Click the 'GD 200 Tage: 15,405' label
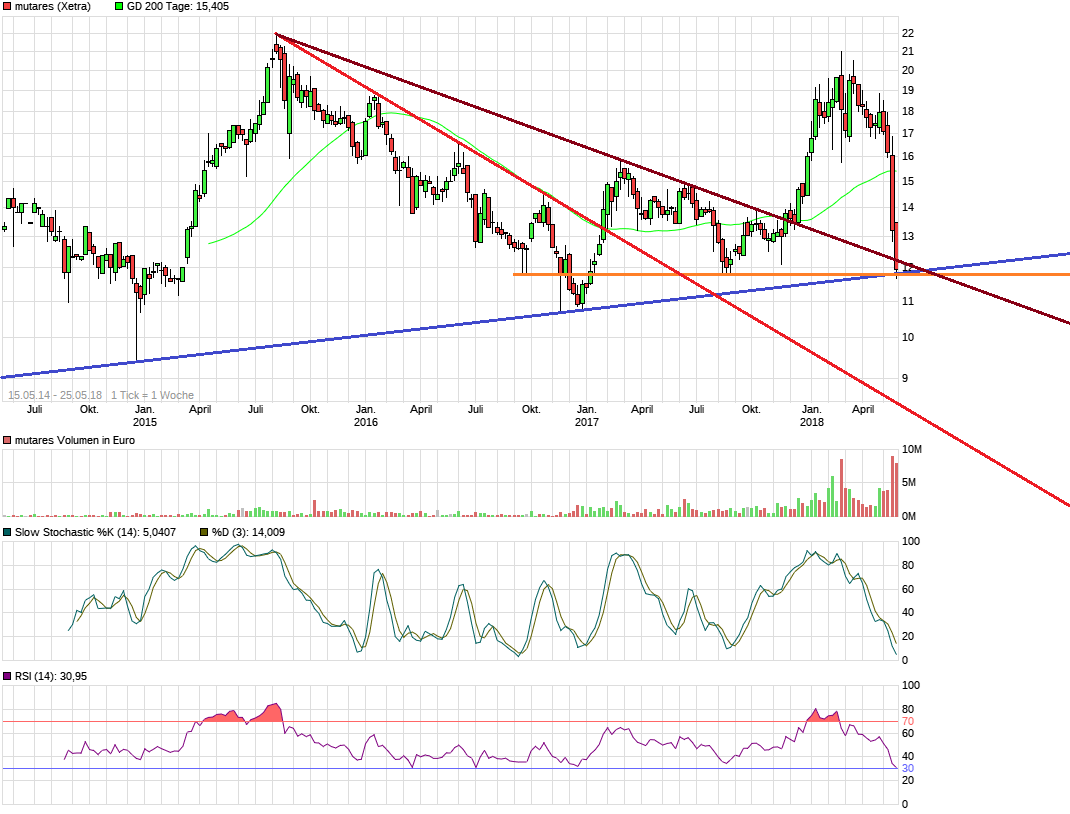Image resolution: width=1070 pixels, height=814 pixels. click(177, 6)
